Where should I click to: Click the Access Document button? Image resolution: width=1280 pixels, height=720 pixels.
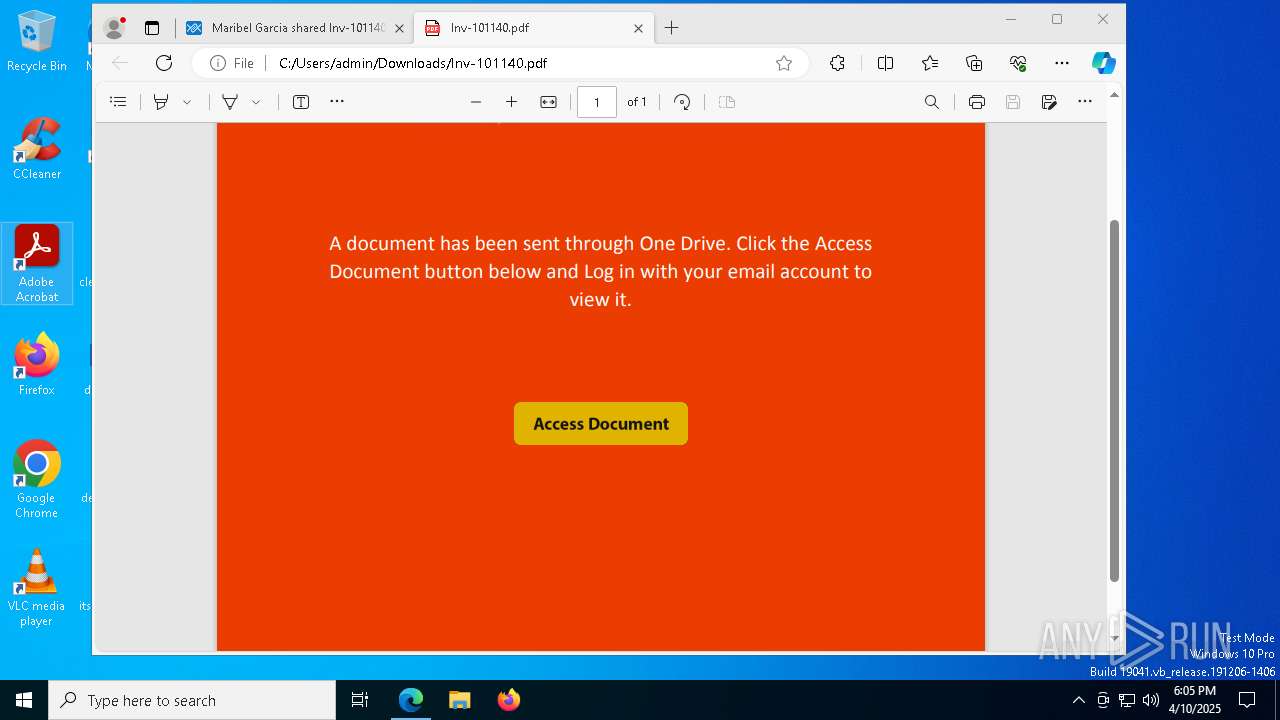(x=601, y=424)
